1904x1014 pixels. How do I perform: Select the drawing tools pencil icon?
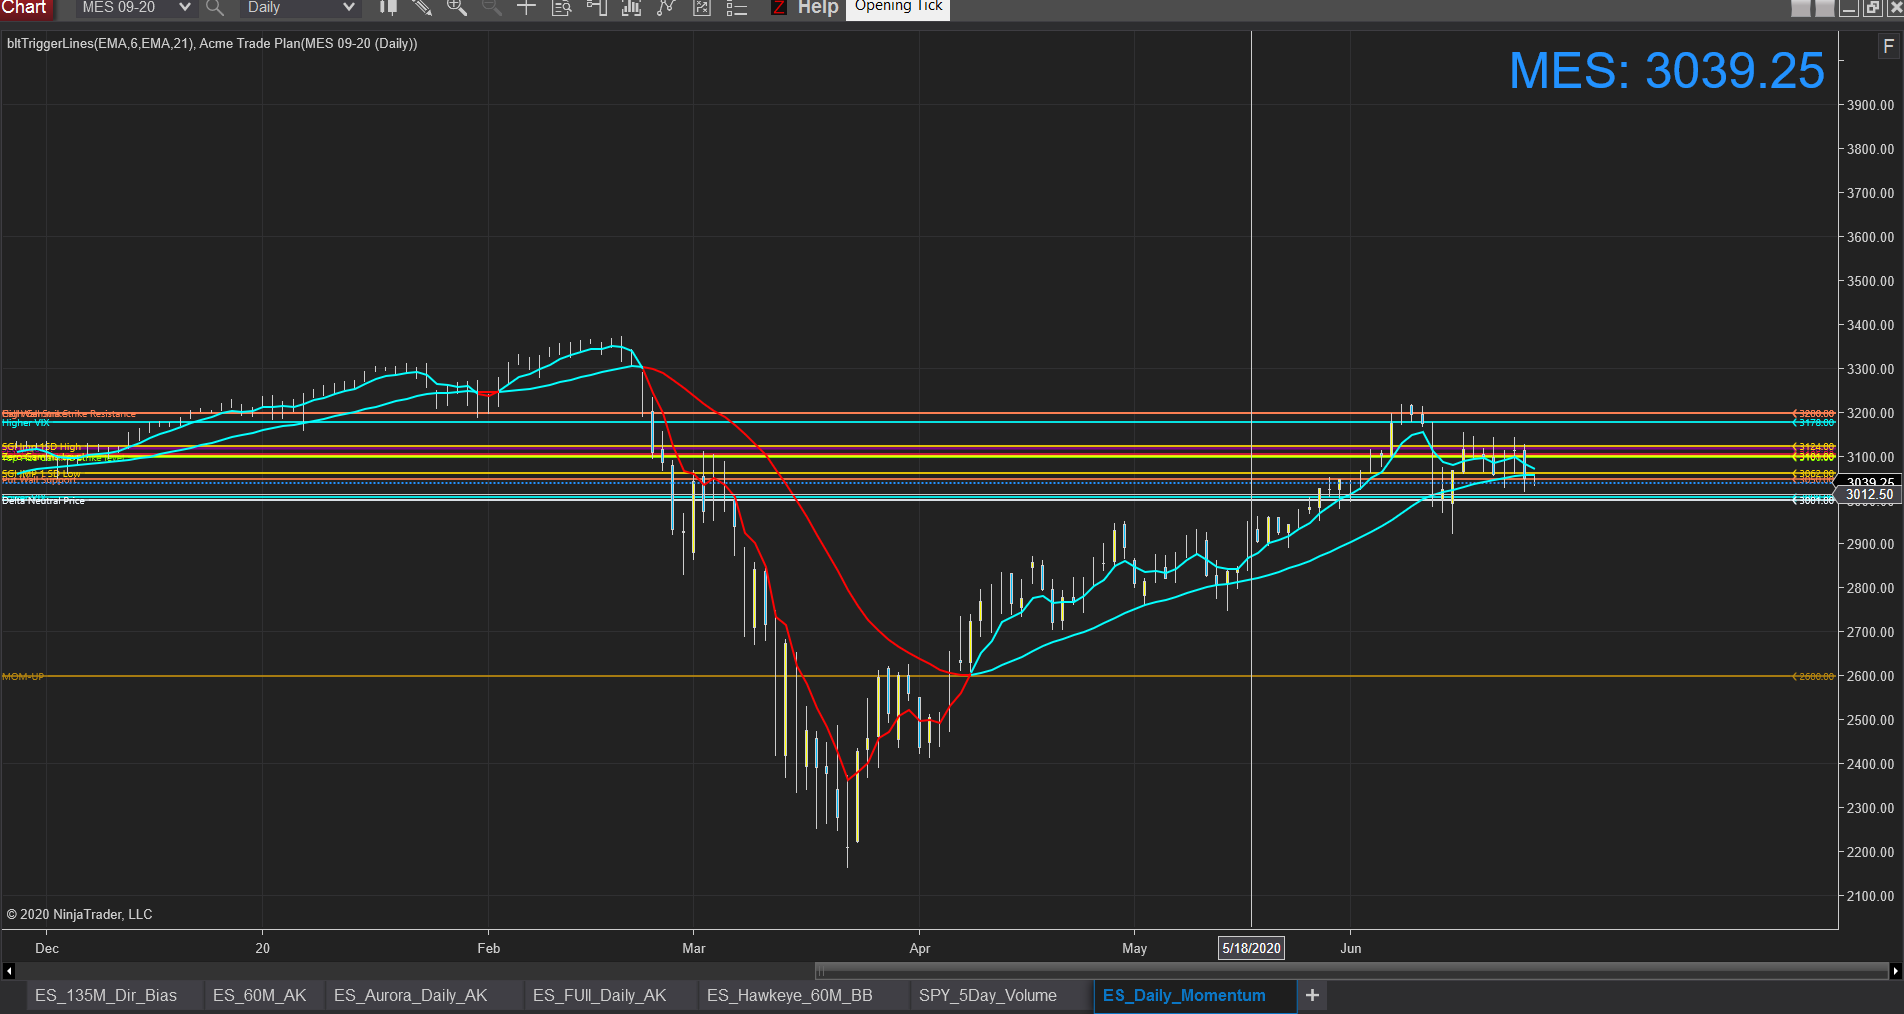pos(422,8)
